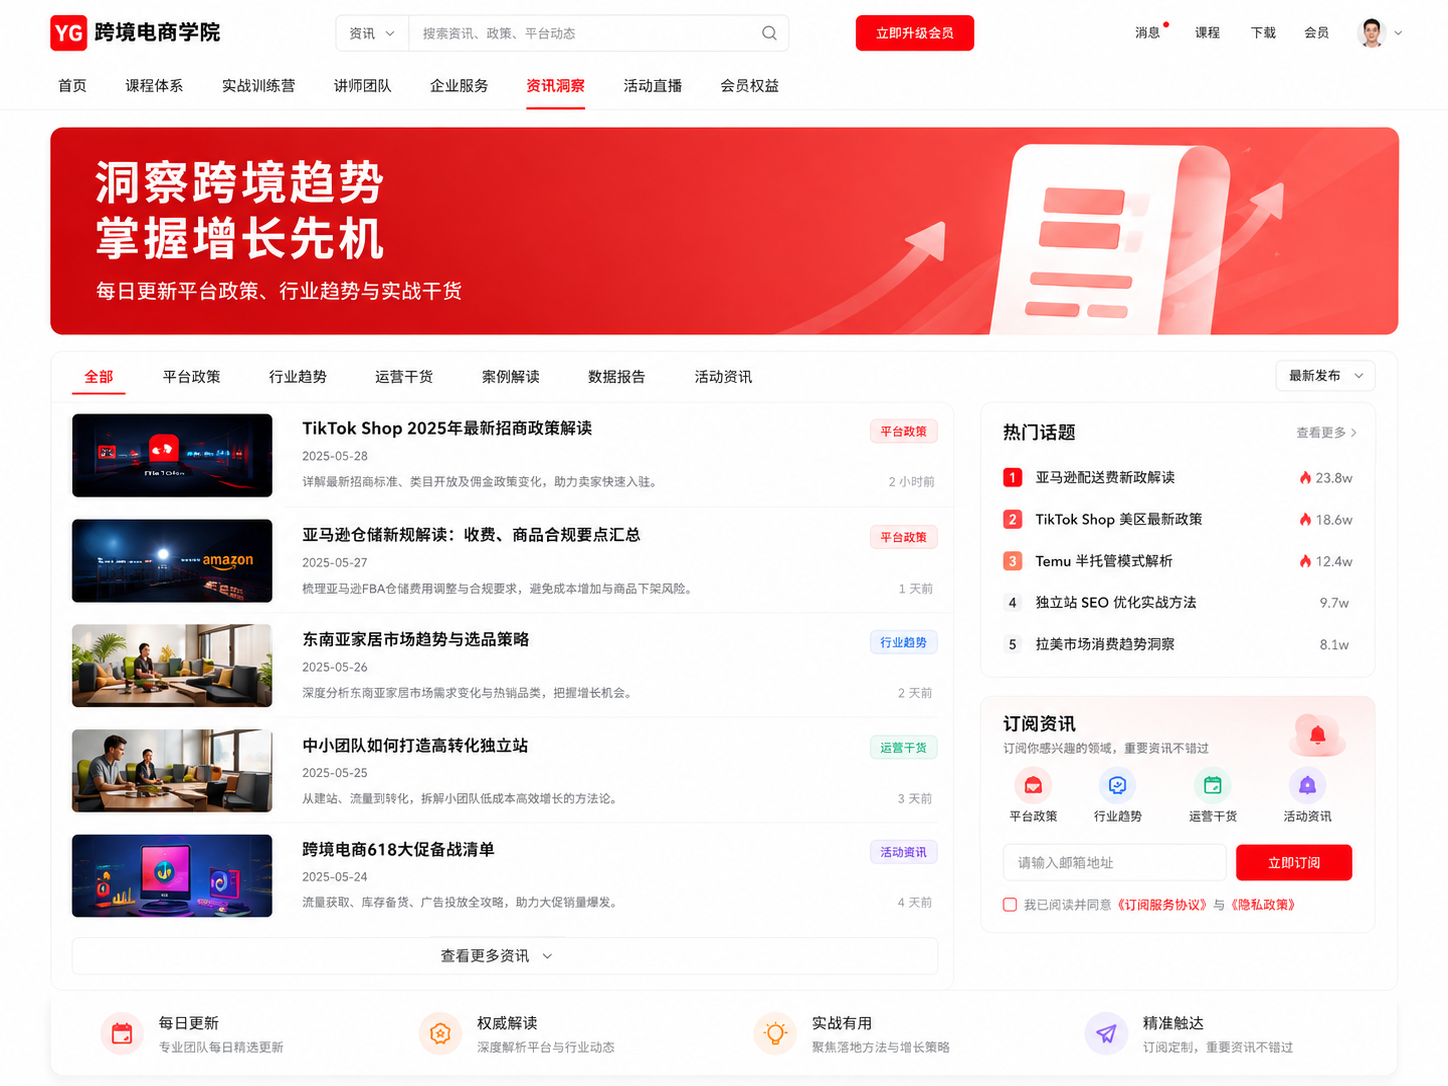This screenshot has height=1086, width=1448.
Task: Open the user avatar profile
Action: 1371,33
